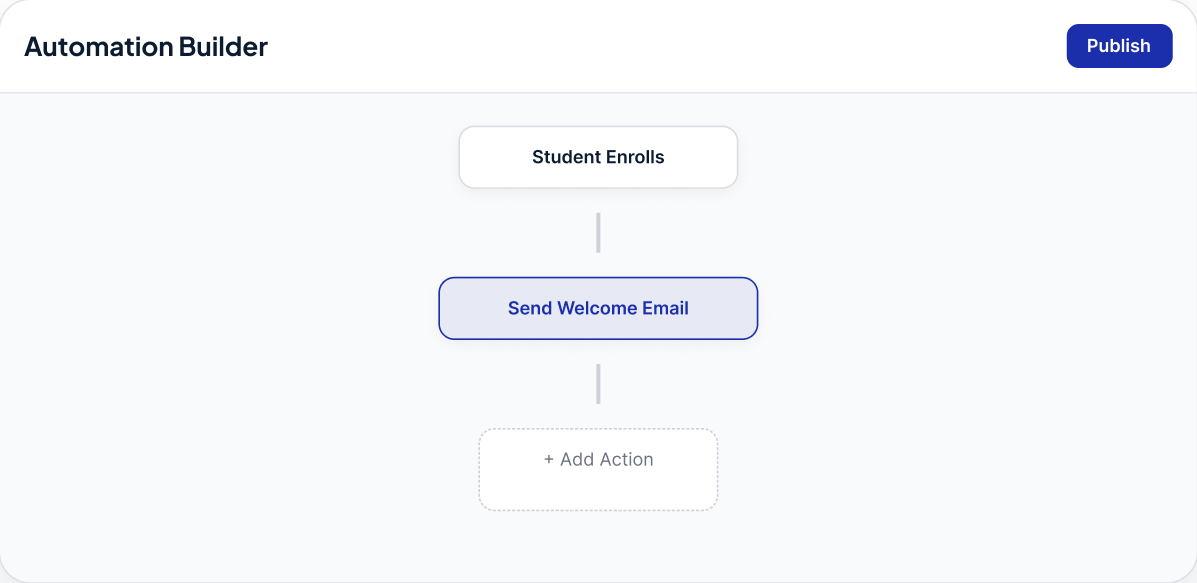The height and width of the screenshot is (583, 1197).
Task: Open the highlighted Send Welcome Email step
Action: [598, 308]
